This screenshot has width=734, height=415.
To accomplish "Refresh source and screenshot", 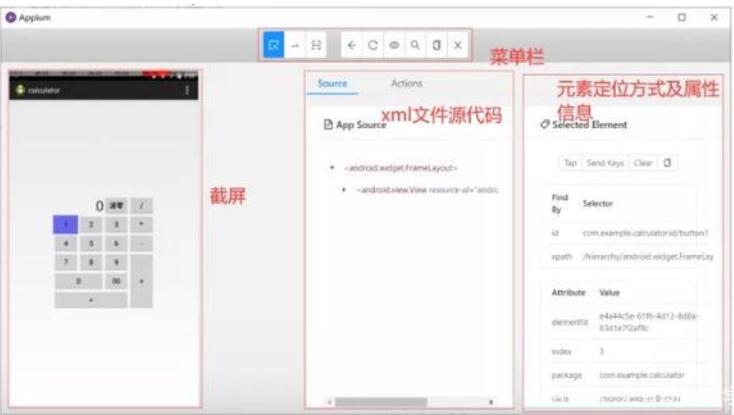I will [373, 45].
